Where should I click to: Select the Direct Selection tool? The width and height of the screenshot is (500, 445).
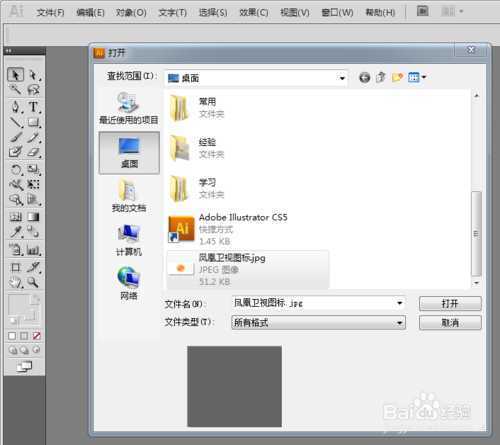point(33,75)
